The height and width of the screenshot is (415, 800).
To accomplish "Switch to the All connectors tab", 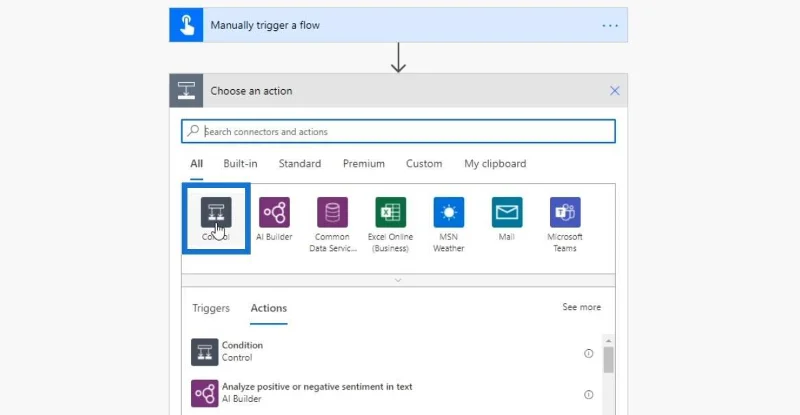I will point(196,164).
